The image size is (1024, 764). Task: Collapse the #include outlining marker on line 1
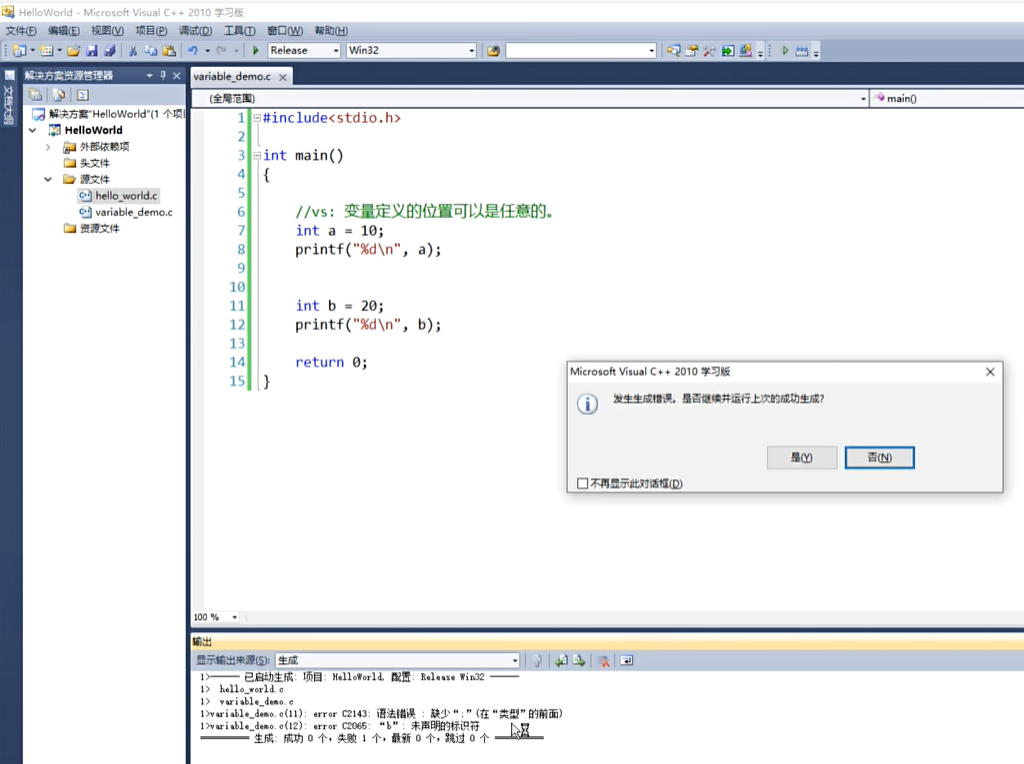pyautogui.click(x=257, y=118)
